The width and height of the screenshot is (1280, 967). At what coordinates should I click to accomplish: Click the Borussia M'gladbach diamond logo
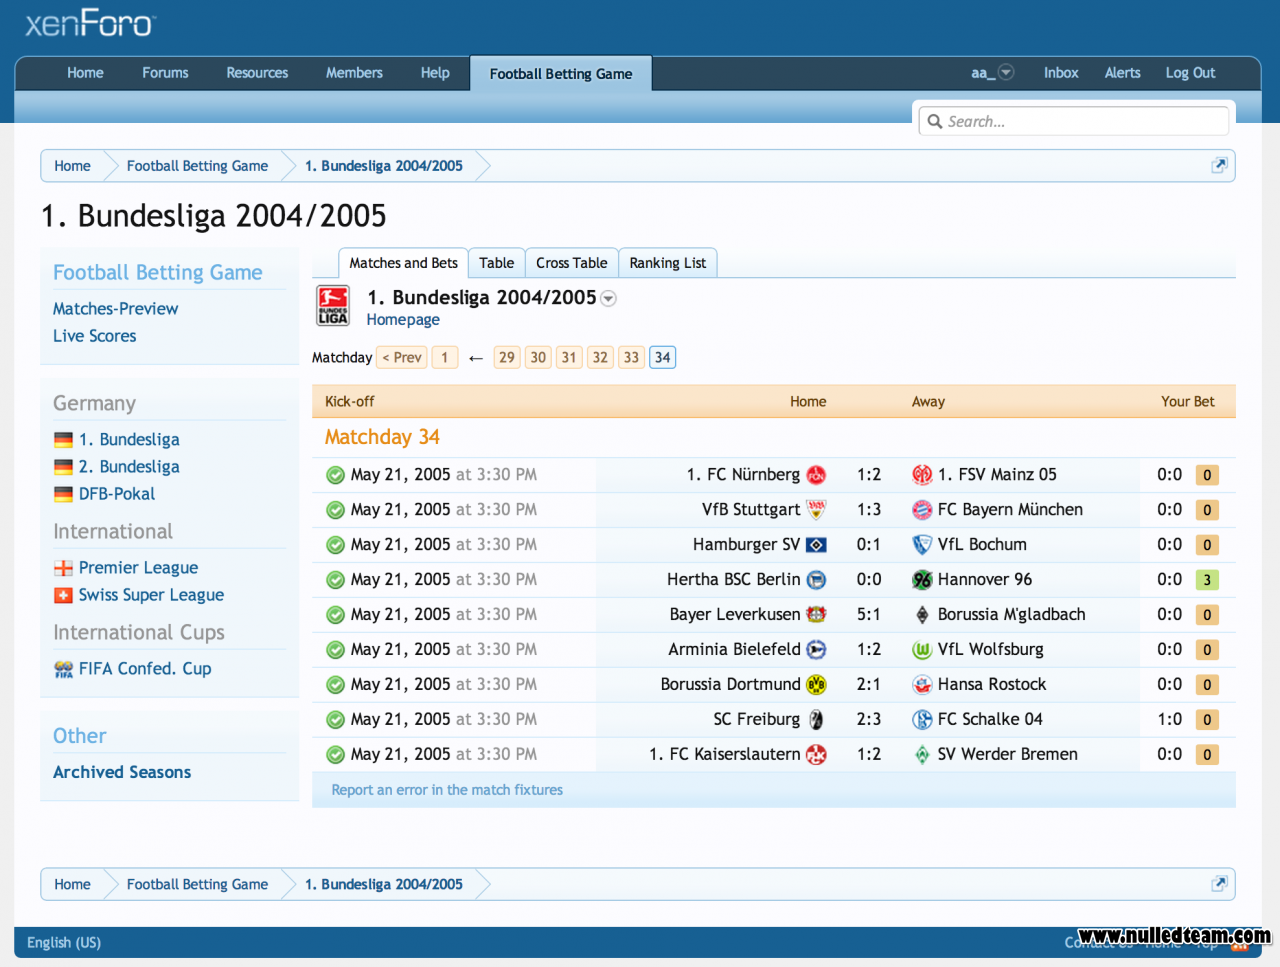(x=922, y=615)
